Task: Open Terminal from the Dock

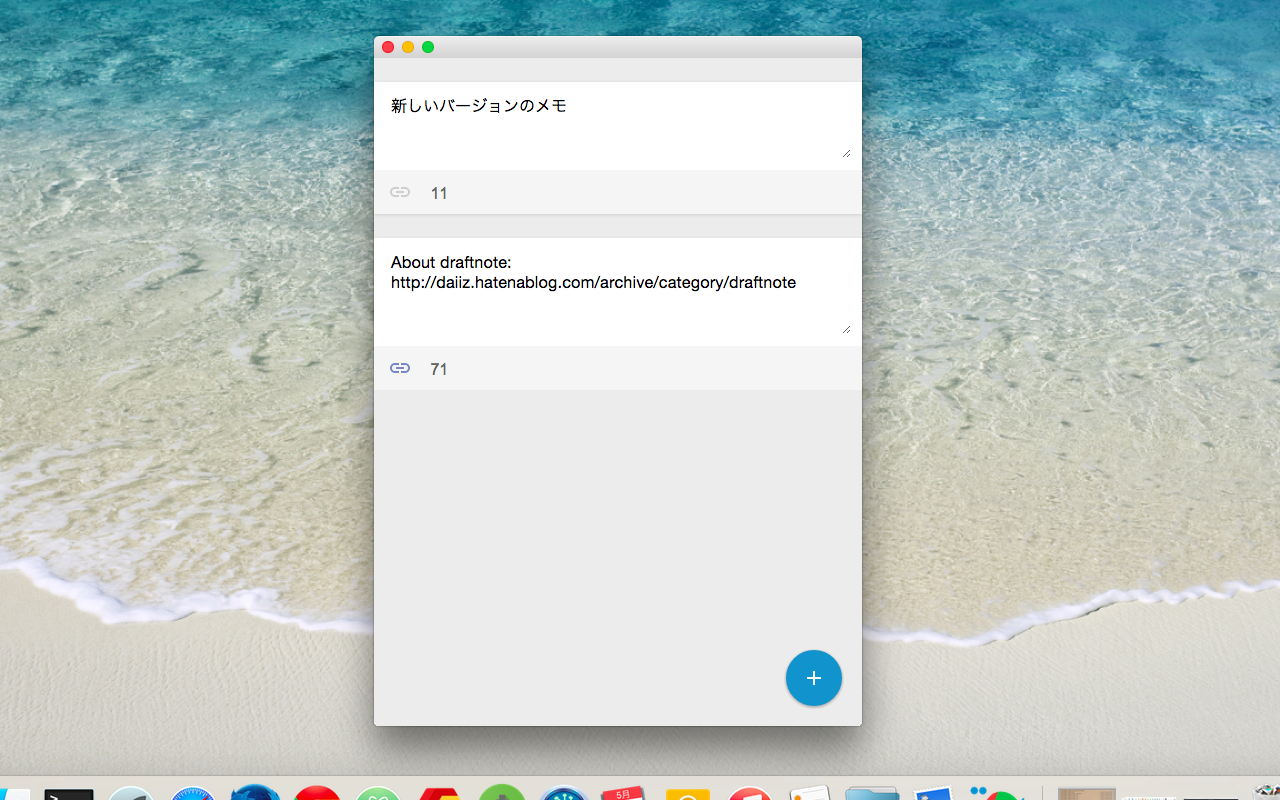Action: 69,794
